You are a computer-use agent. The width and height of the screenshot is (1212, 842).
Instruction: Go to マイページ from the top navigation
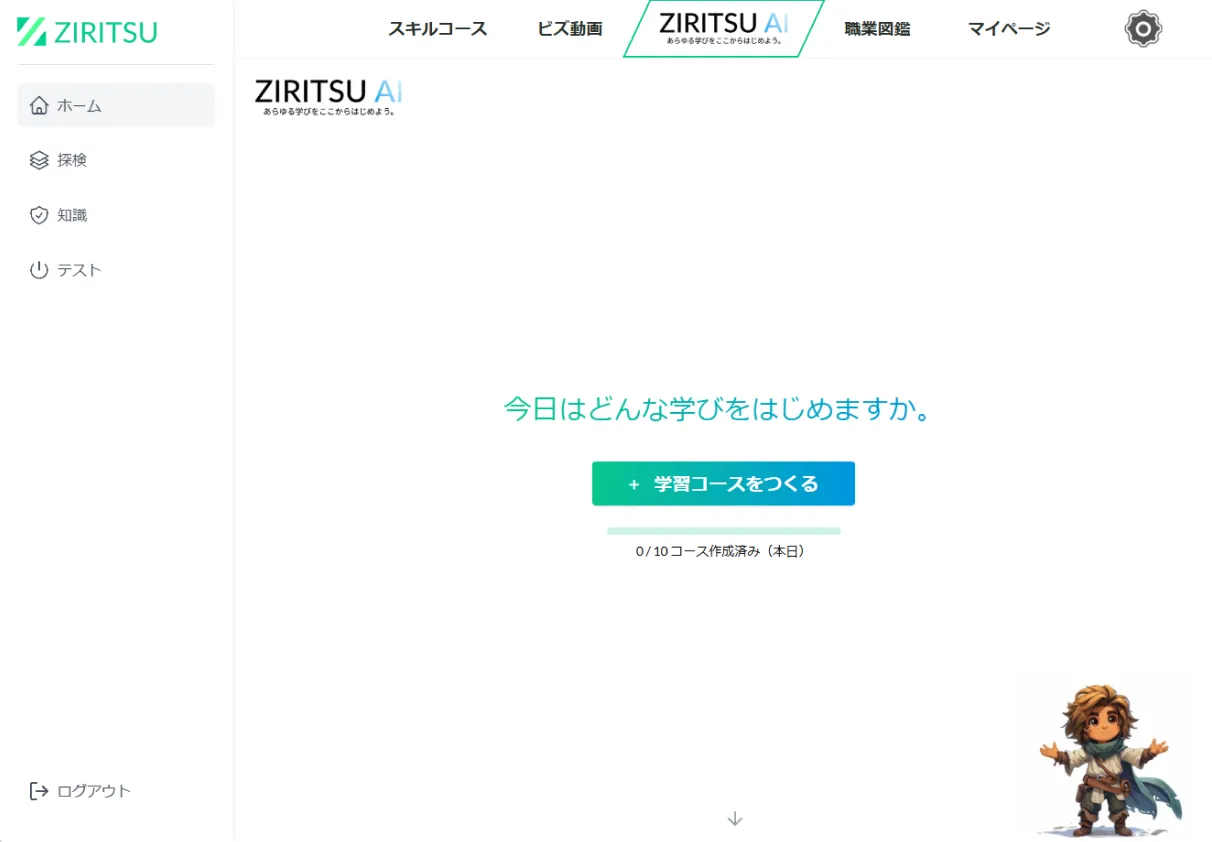[x=1007, y=29]
